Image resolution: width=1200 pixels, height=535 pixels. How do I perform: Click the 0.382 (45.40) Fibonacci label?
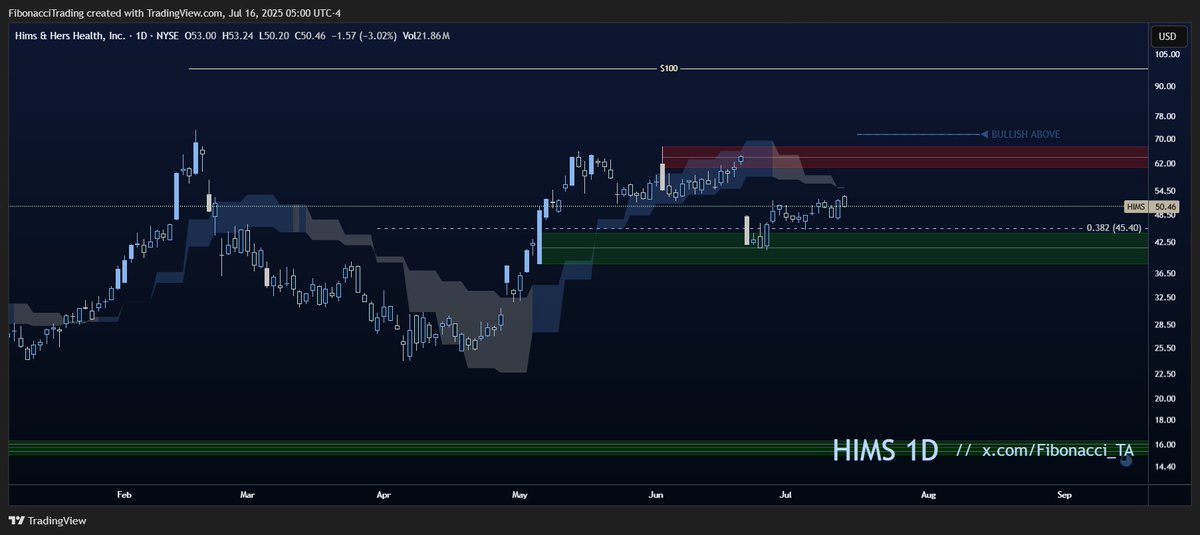tap(1115, 228)
